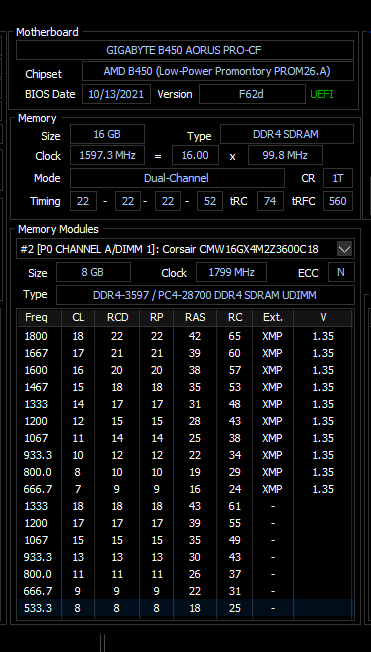This screenshot has width=371, height=652.
Task: Click the BIOS version field F62d
Action: (252, 94)
